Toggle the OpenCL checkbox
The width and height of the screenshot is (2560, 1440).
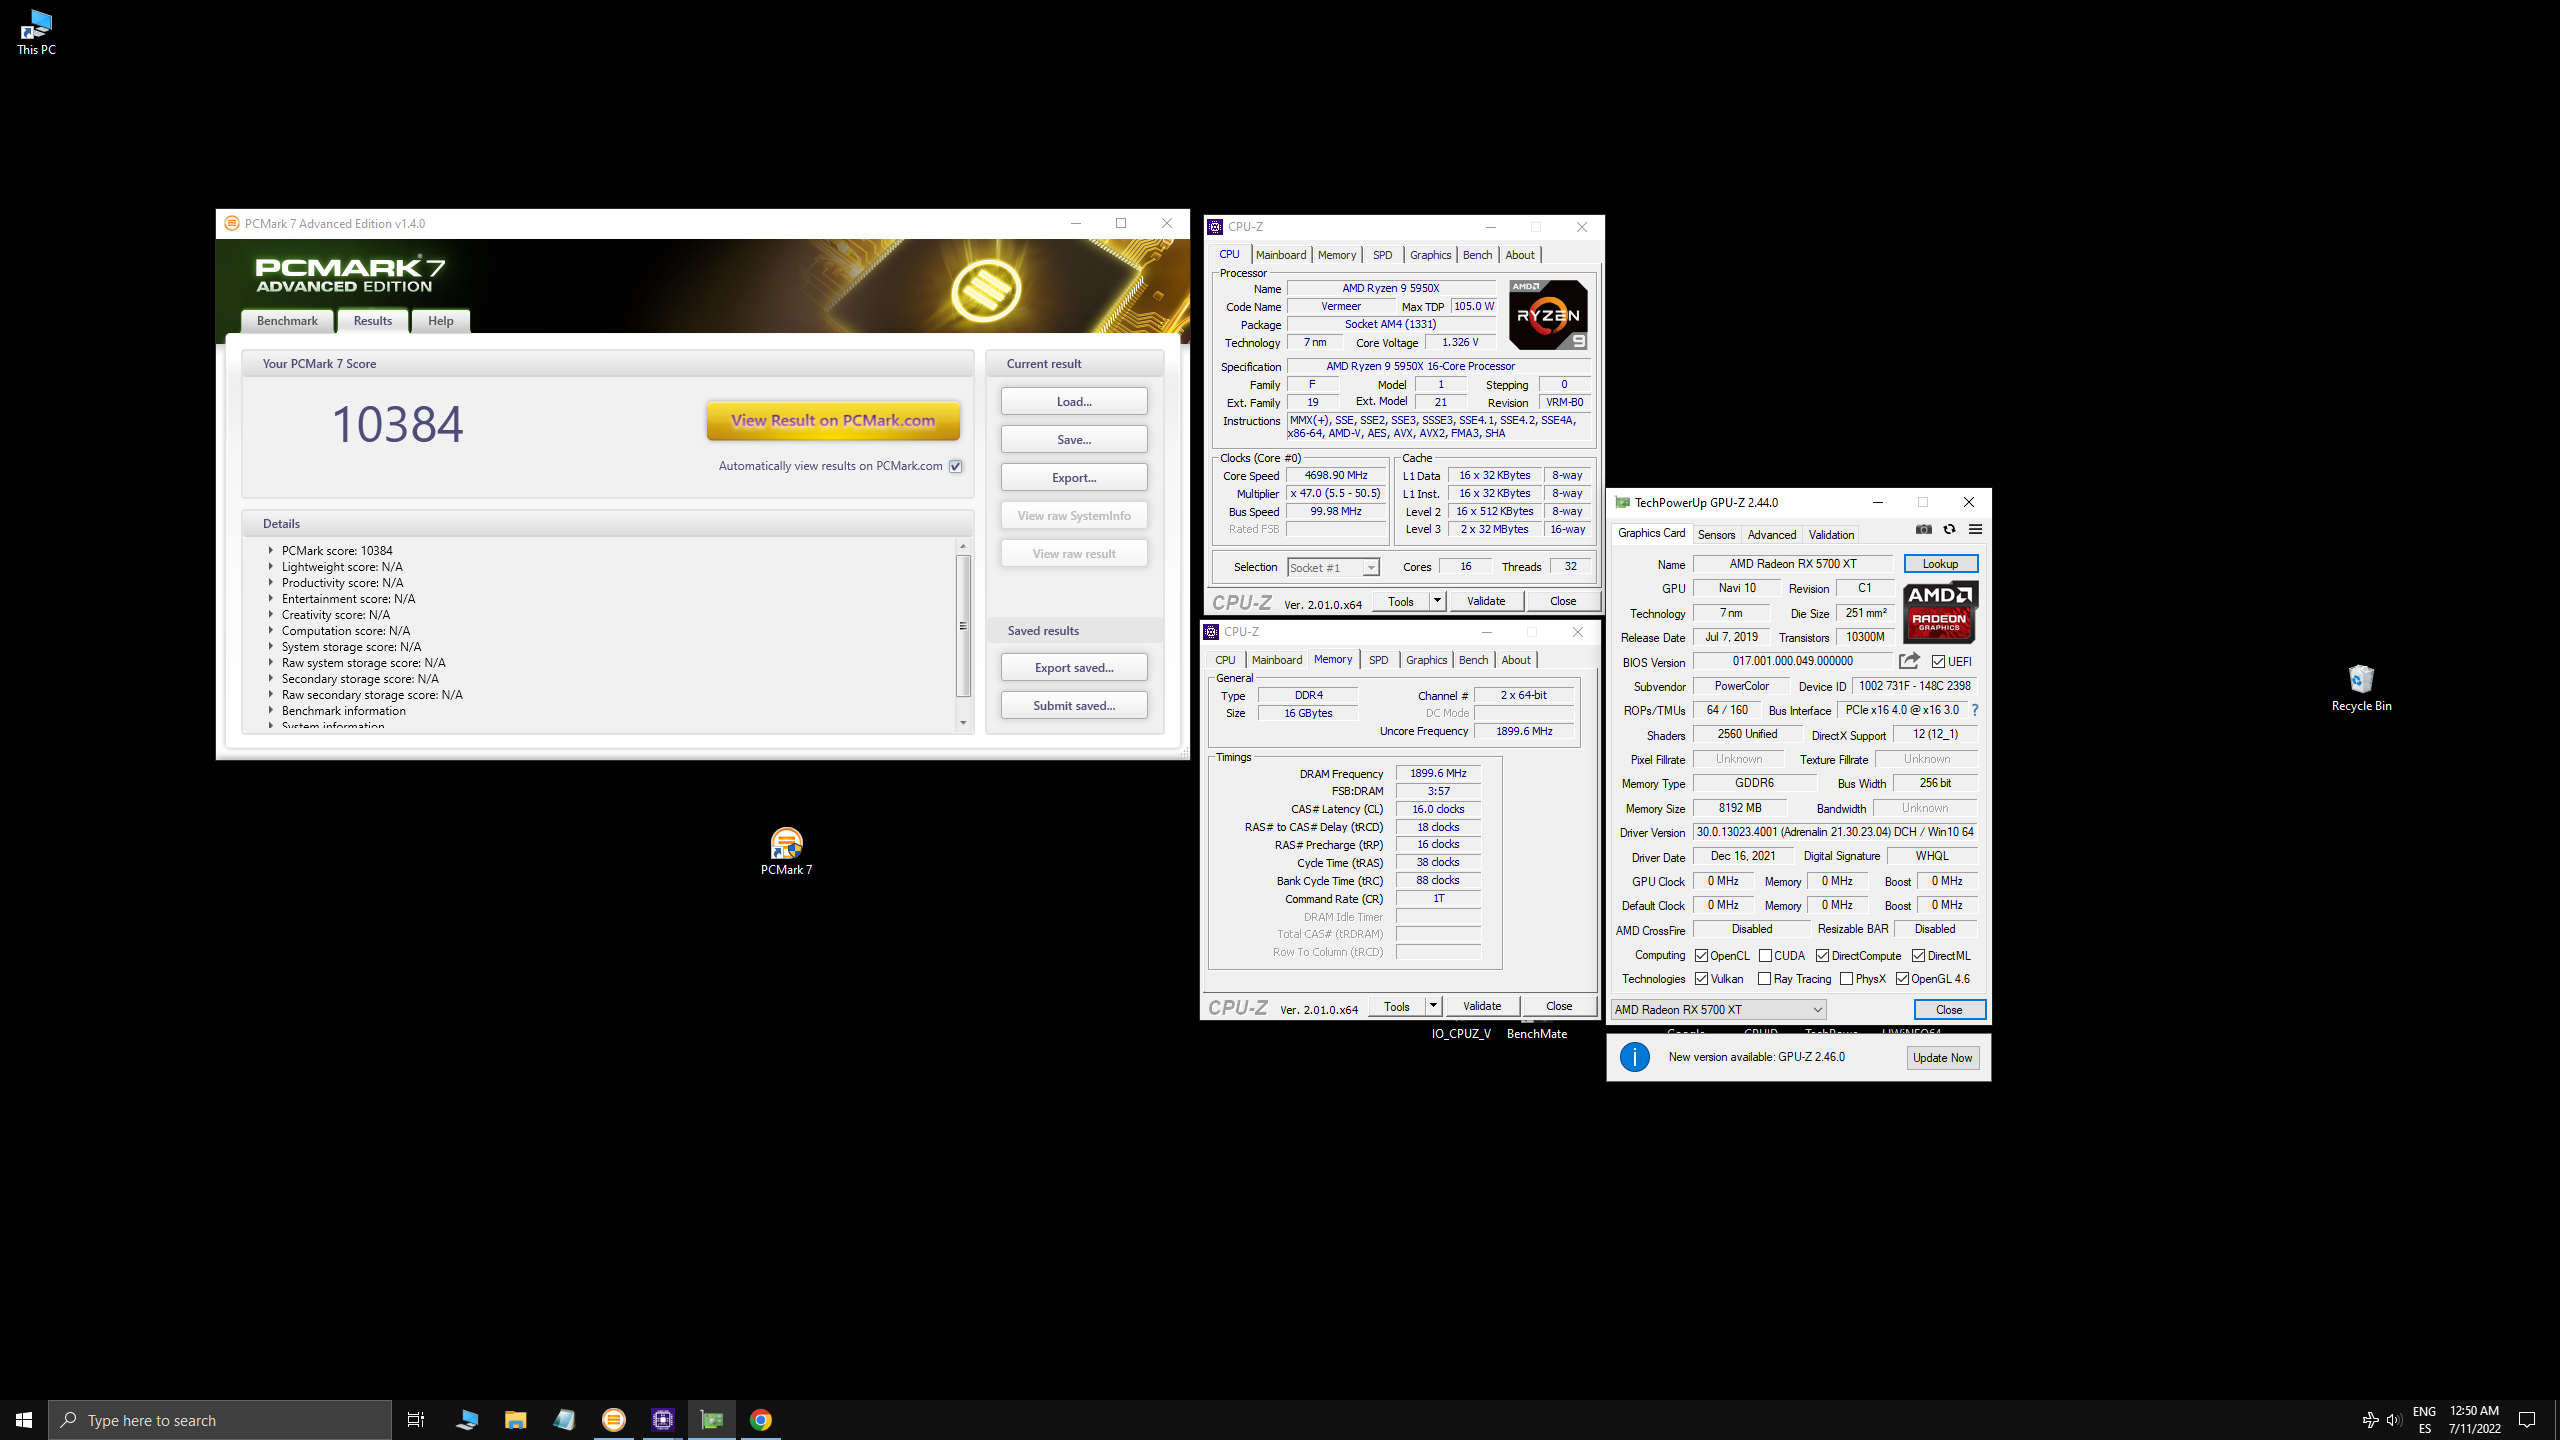click(x=1701, y=956)
